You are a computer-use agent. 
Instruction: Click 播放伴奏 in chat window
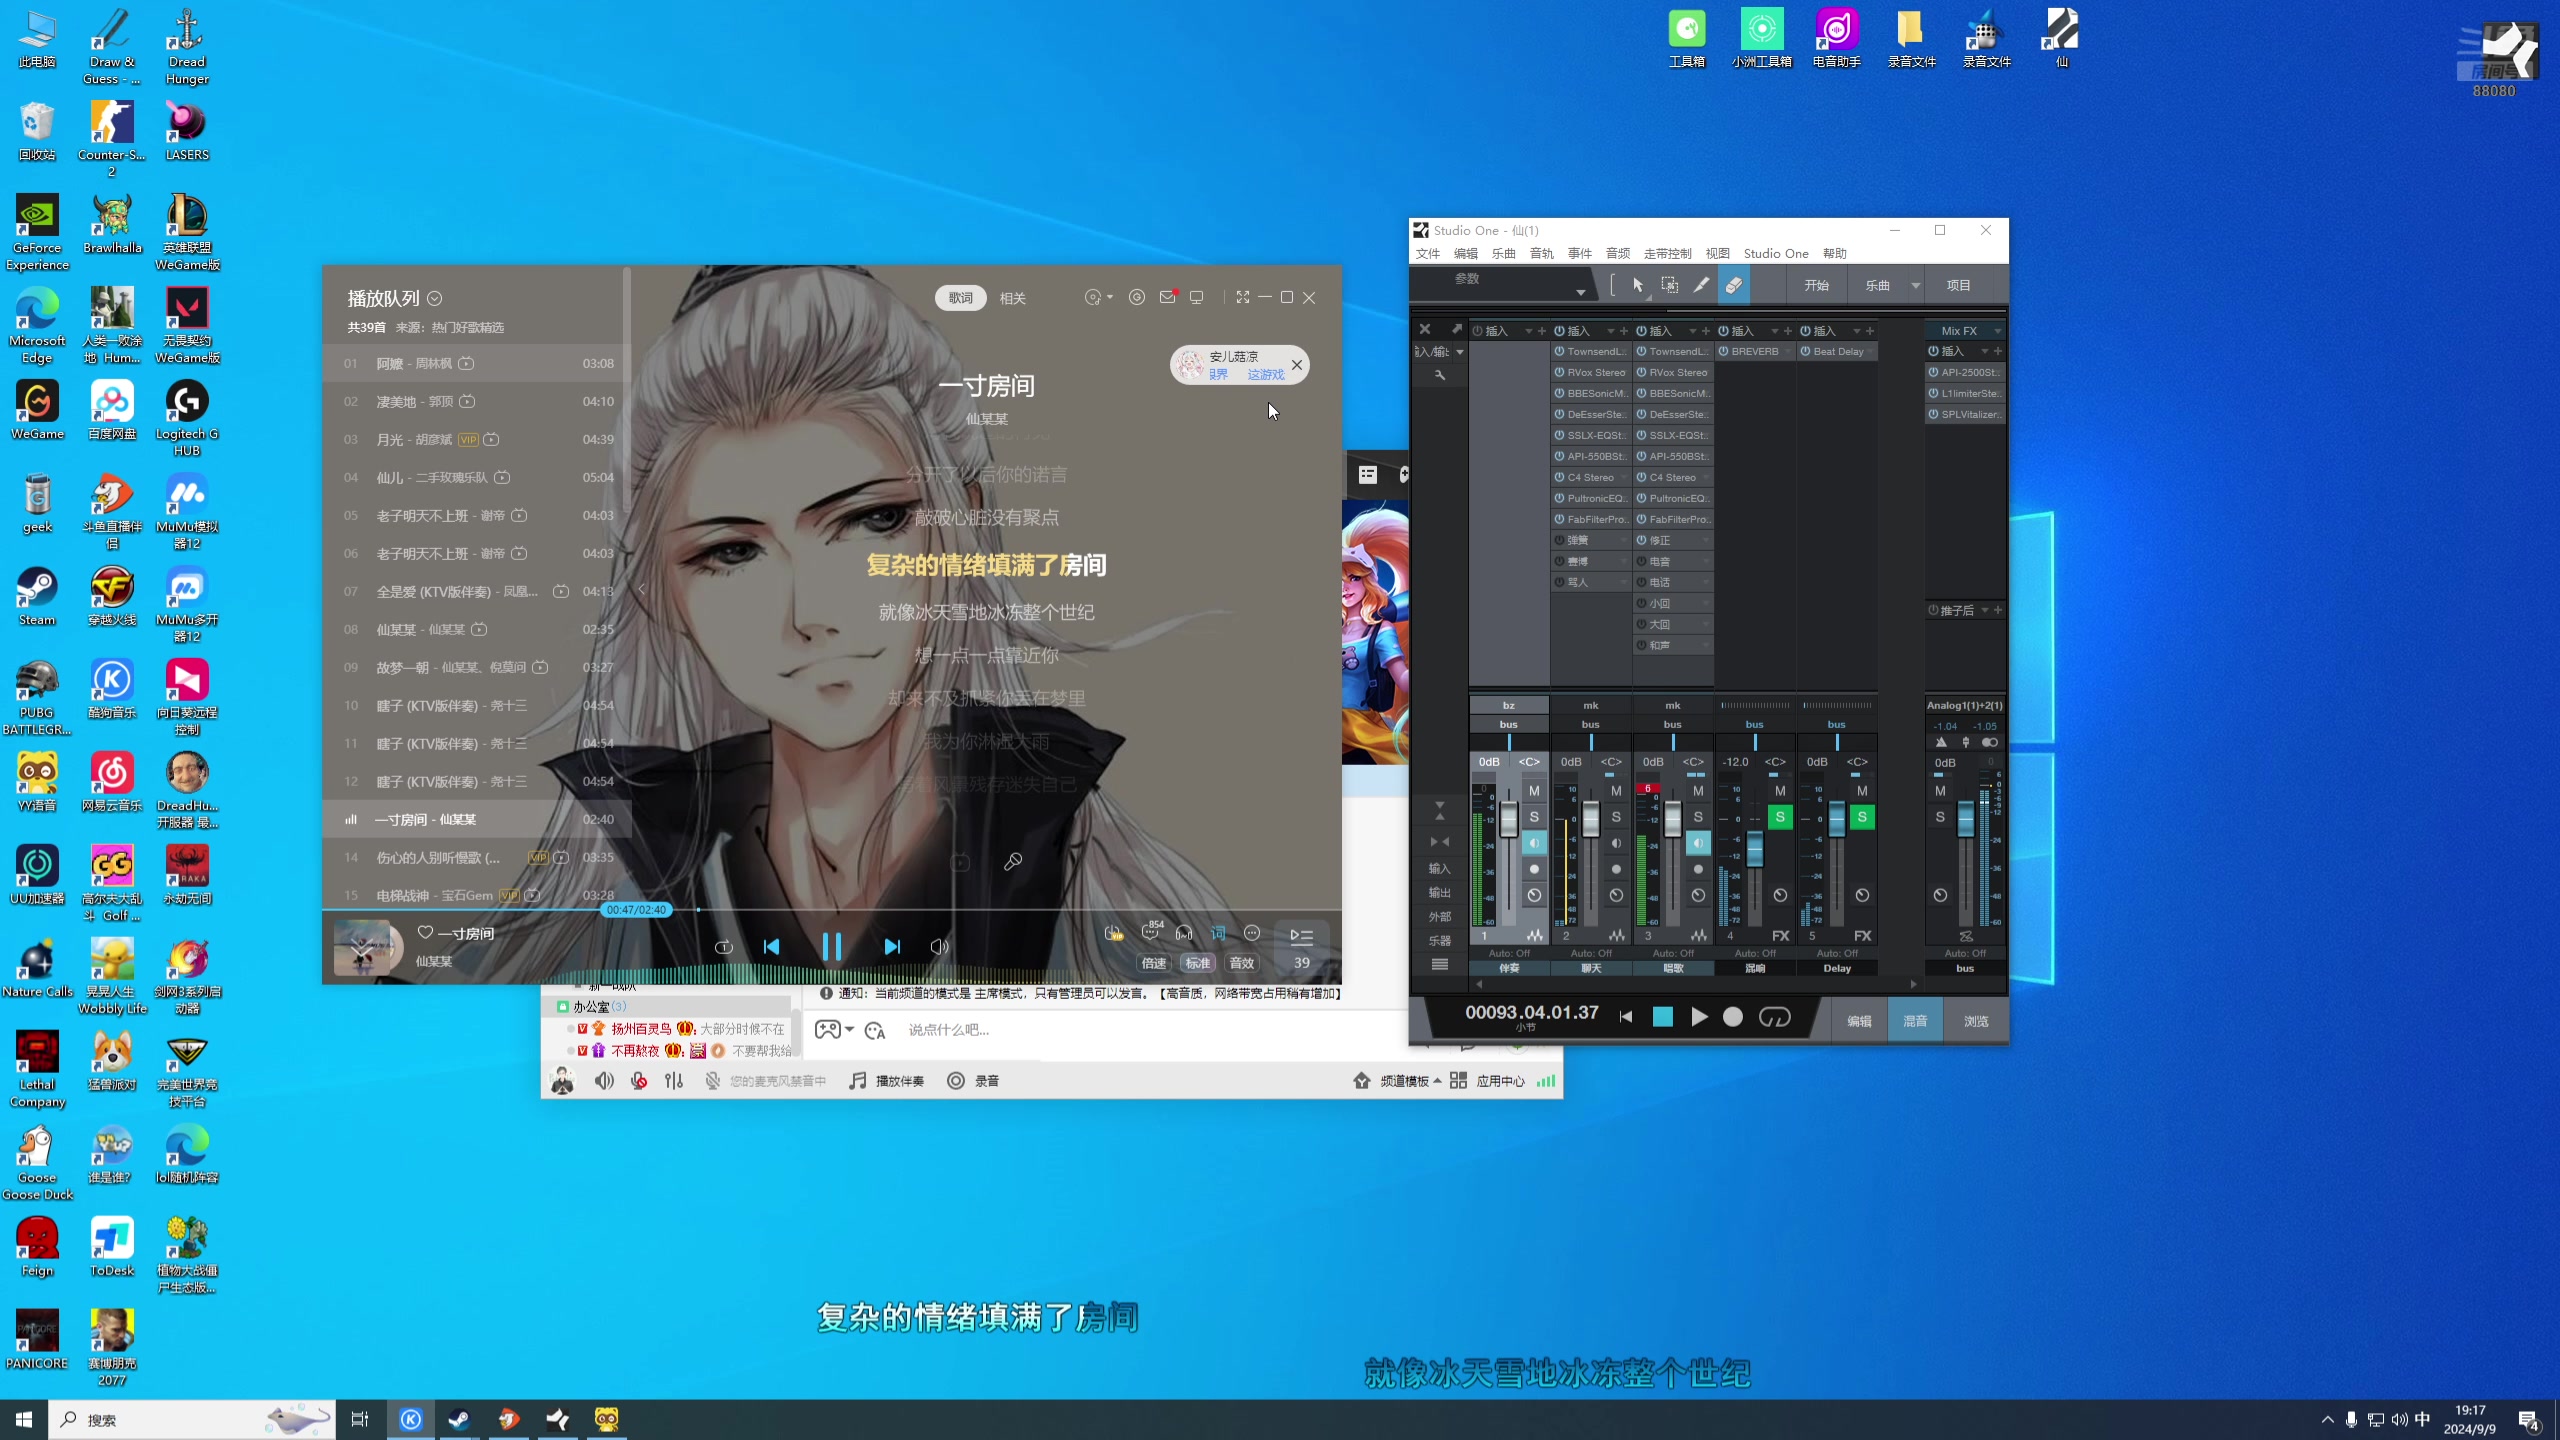[x=887, y=1081]
